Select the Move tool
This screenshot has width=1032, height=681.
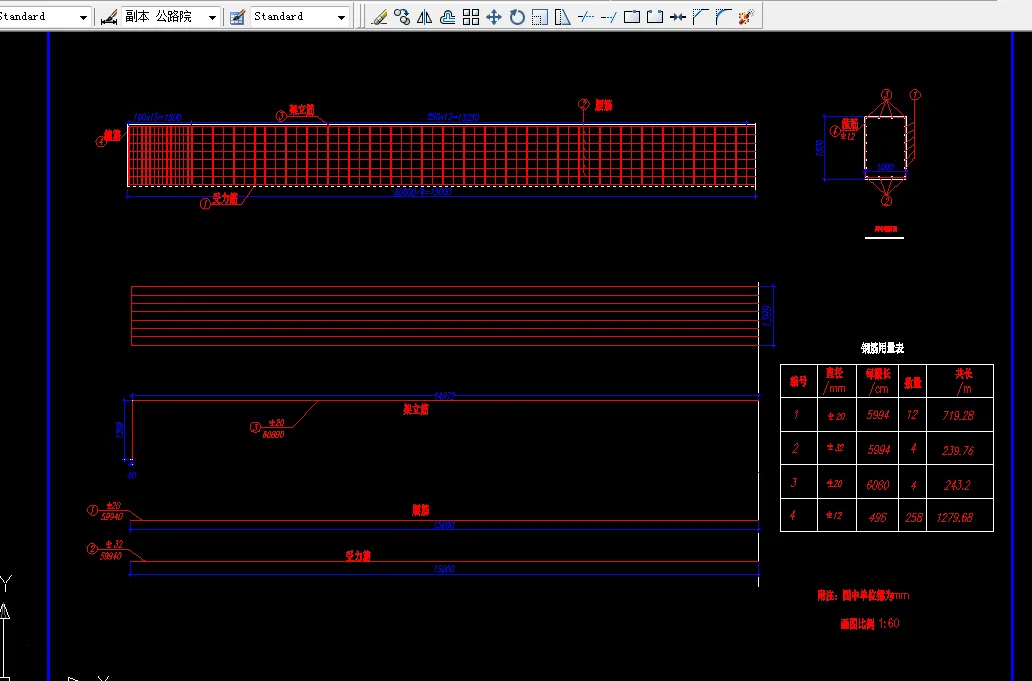coord(494,16)
